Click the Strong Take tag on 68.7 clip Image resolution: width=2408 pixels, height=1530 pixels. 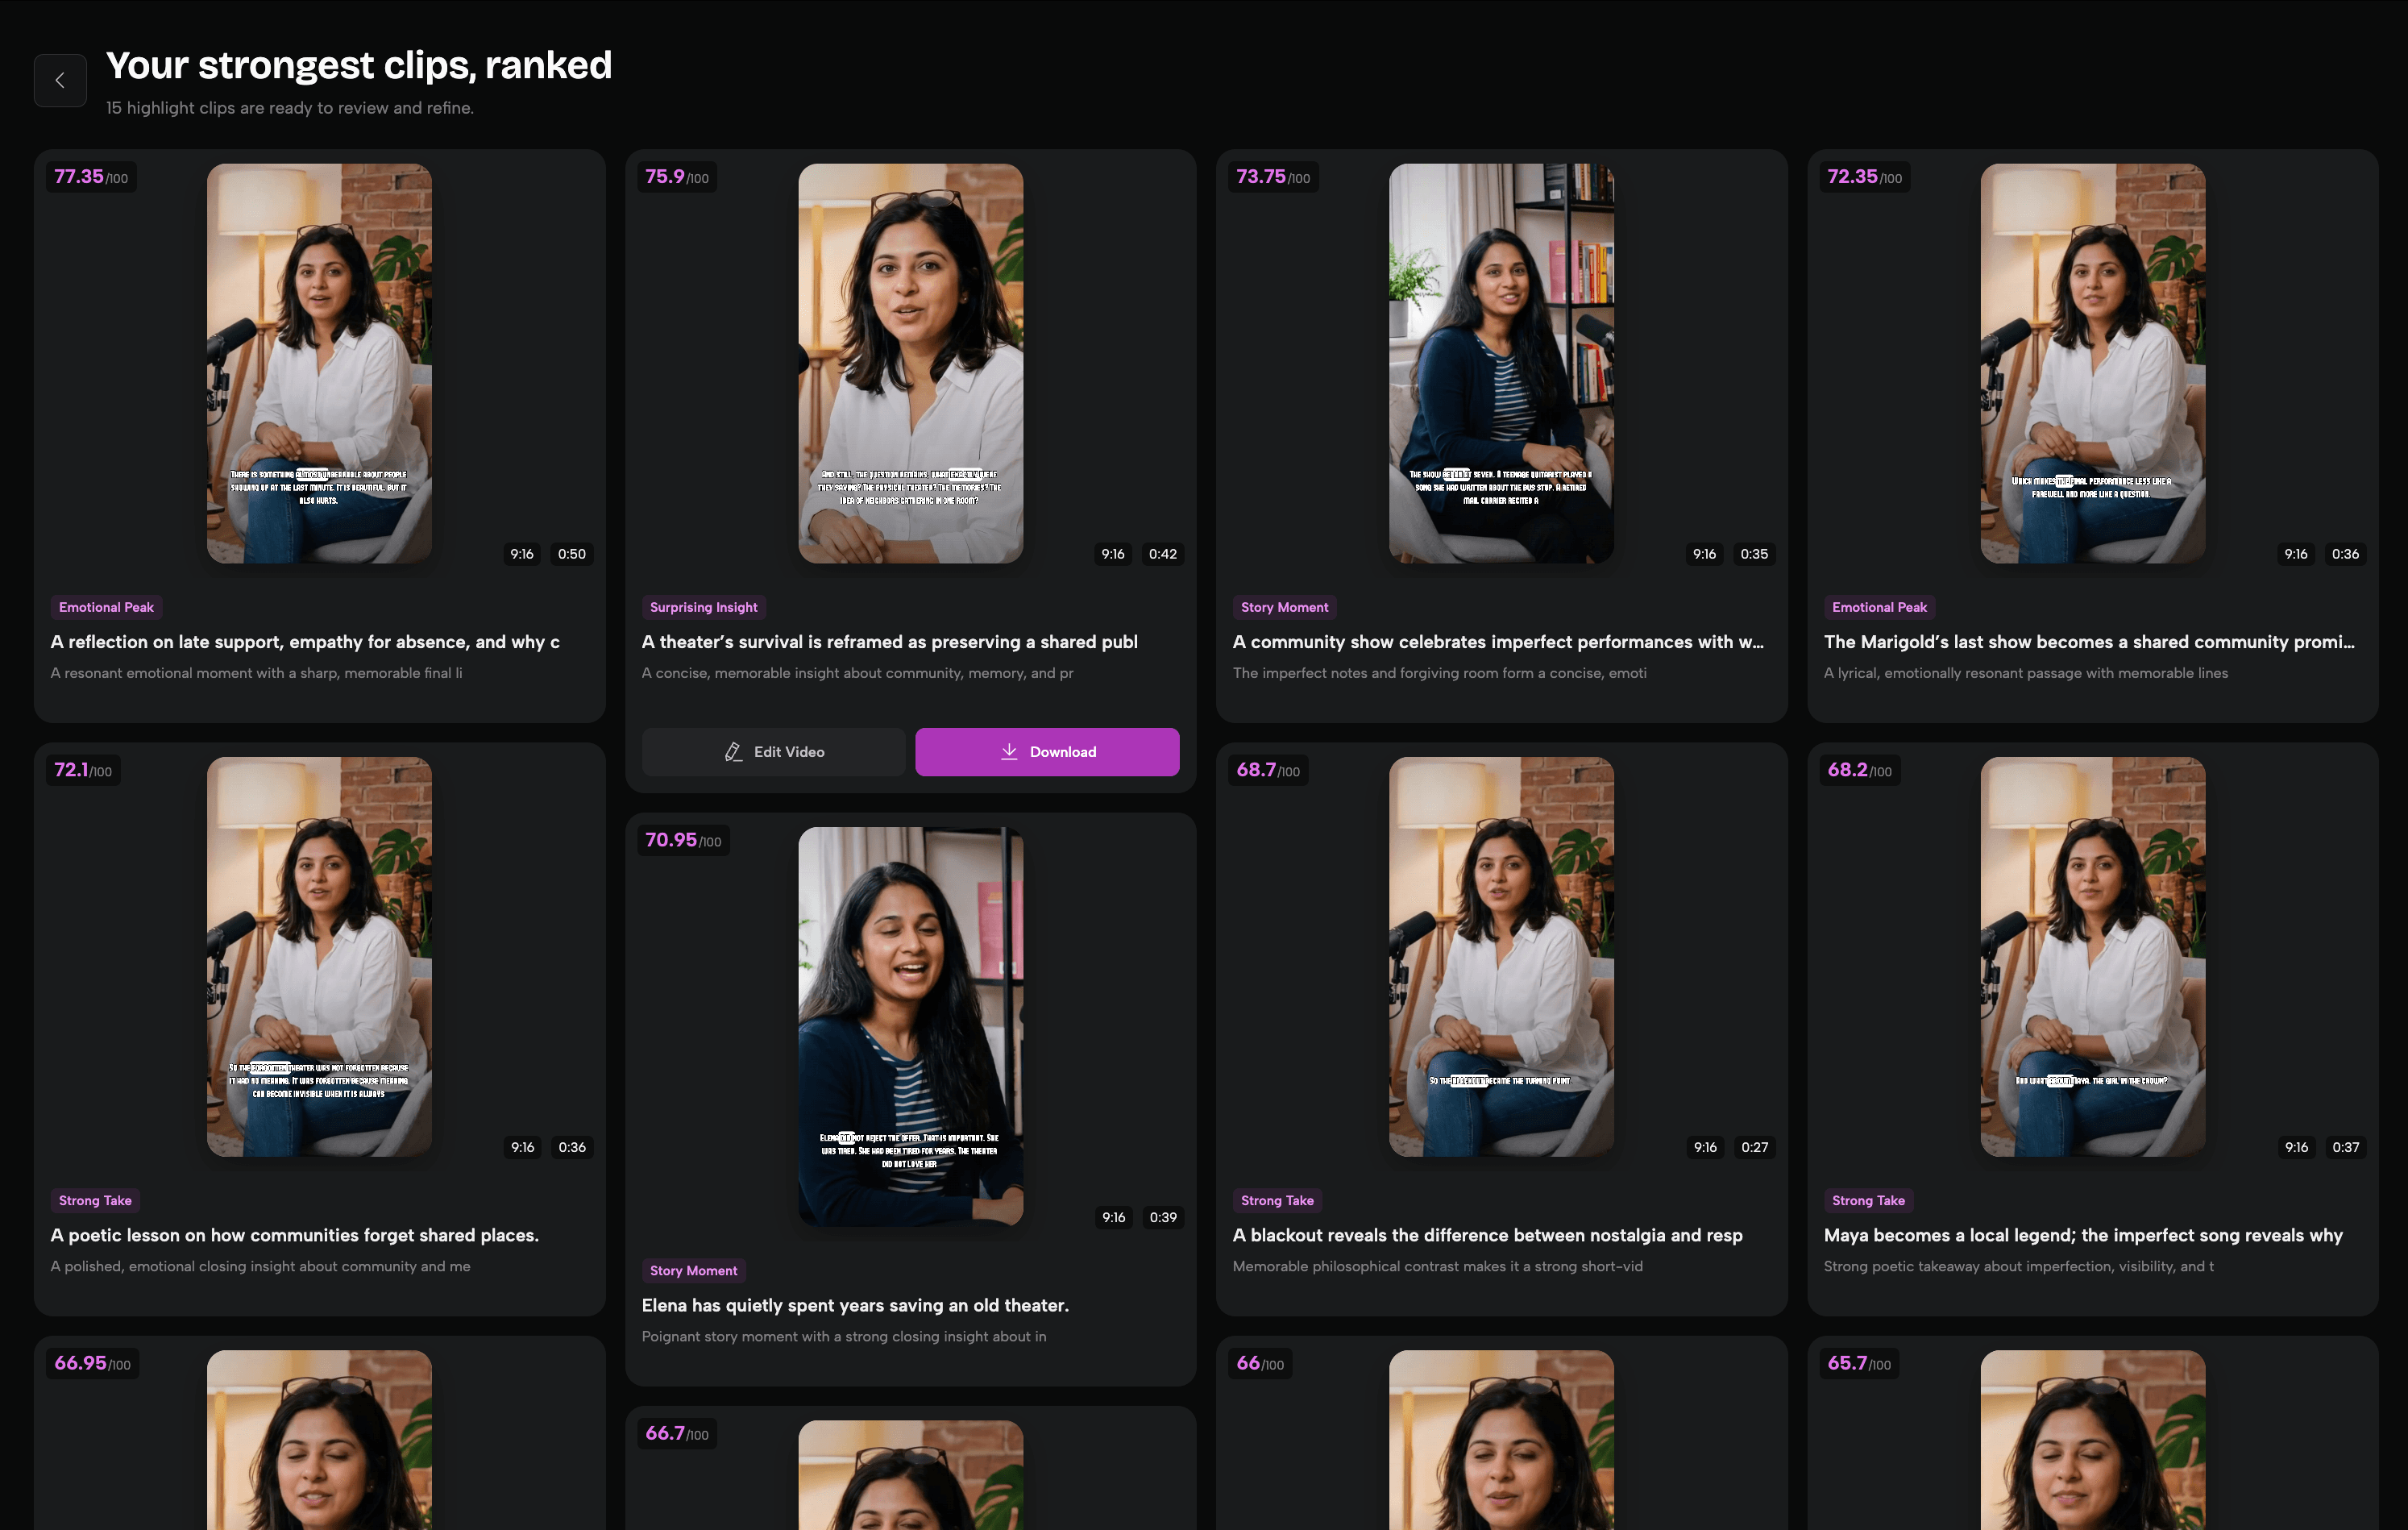[x=1277, y=1200]
